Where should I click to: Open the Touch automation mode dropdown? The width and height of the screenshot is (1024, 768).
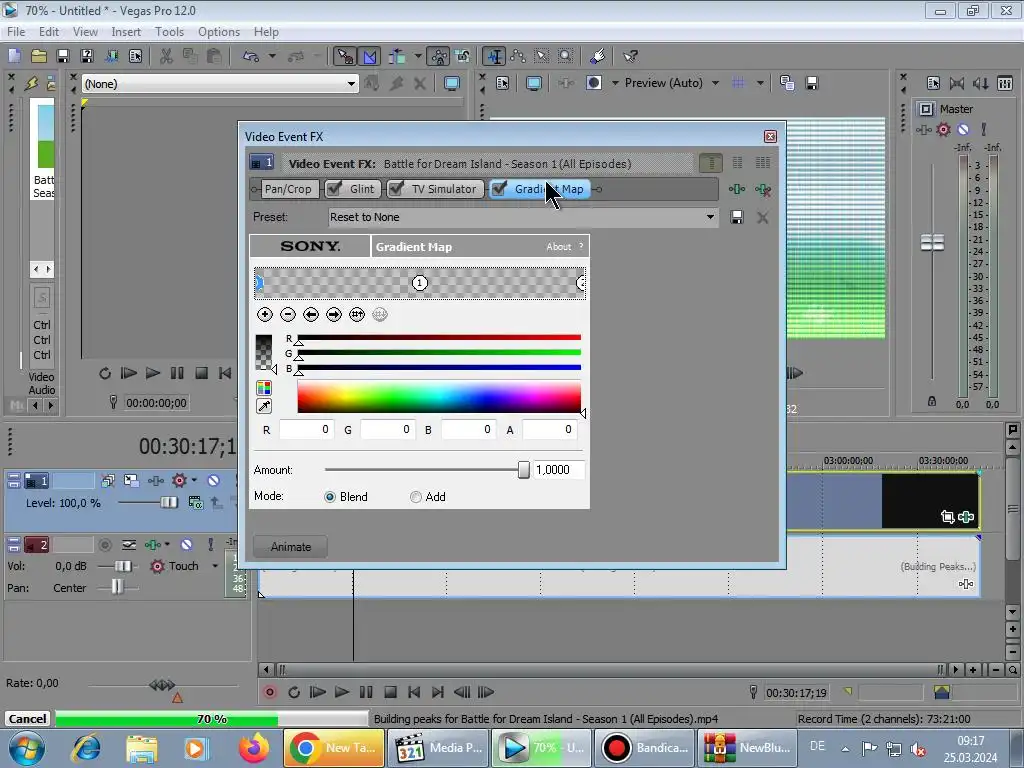[x=215, y=566]
